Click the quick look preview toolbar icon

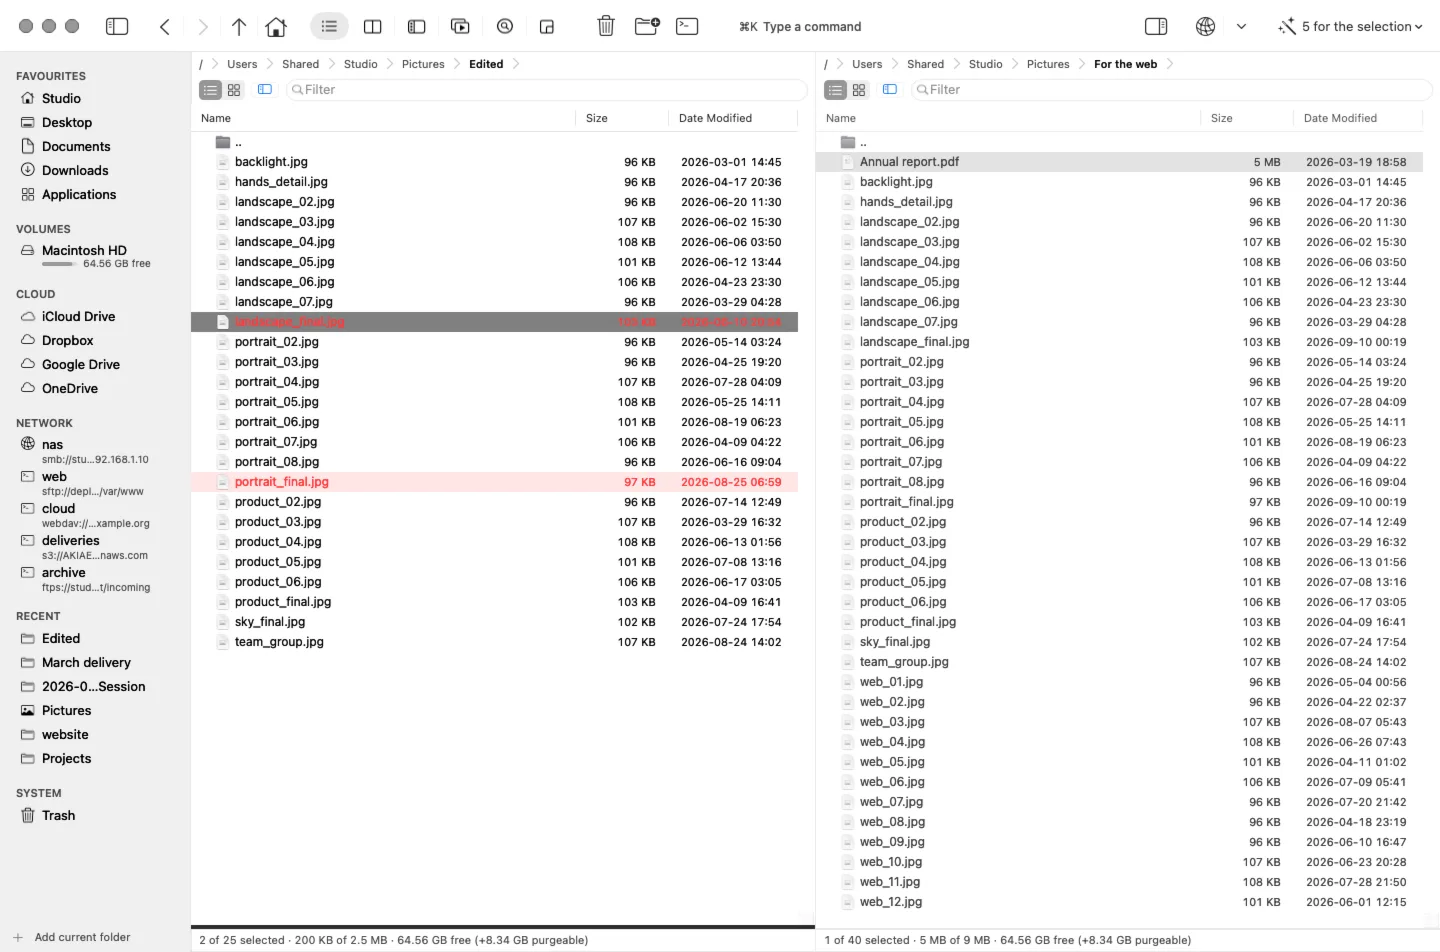(505, 27)
